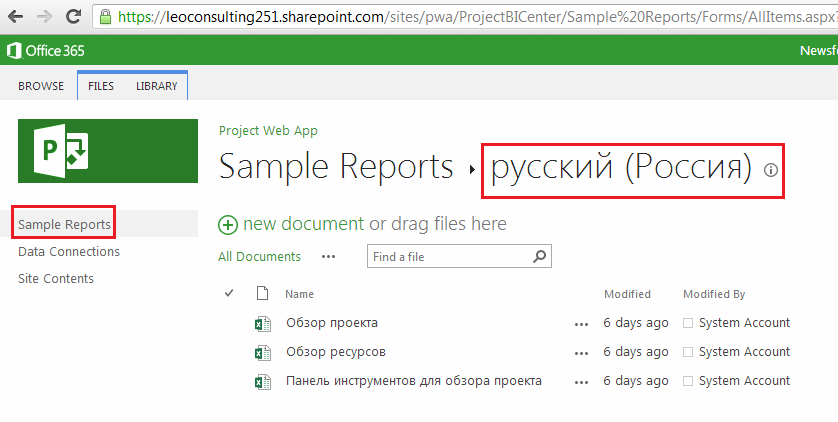This screenshot has width=838, height=422.
Task: Click System Account name in Обзор проекта row
Action: coord(744,323)
